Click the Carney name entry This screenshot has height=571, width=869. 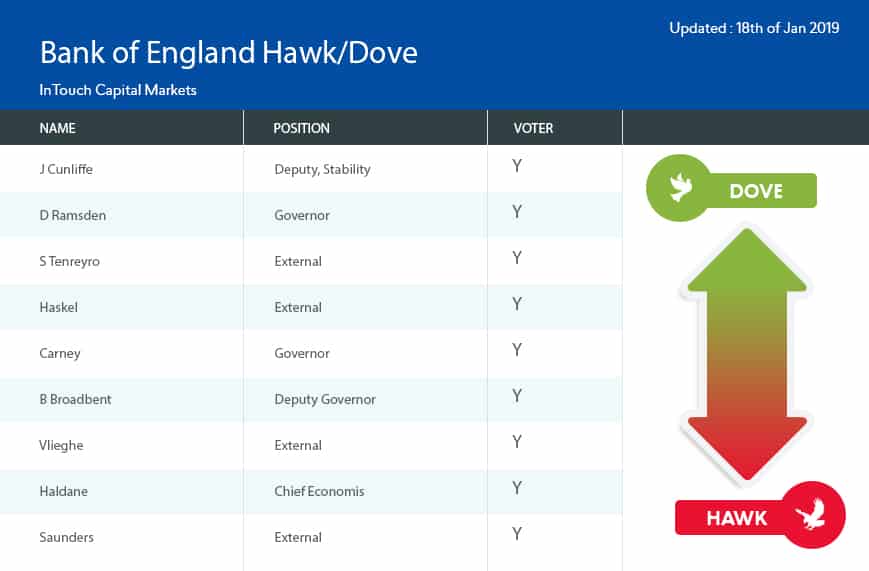point(59,353)
